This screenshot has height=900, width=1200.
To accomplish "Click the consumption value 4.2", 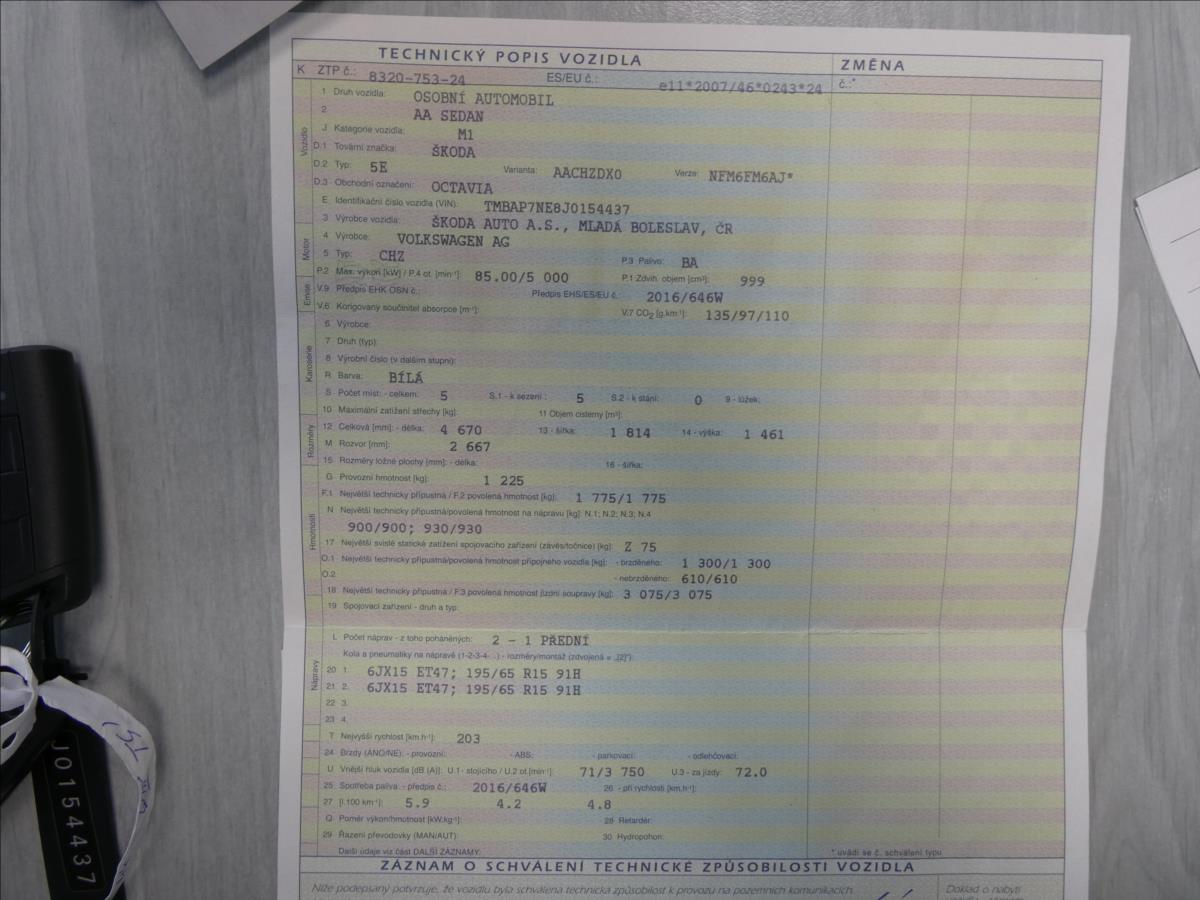I will click(509, 803).
